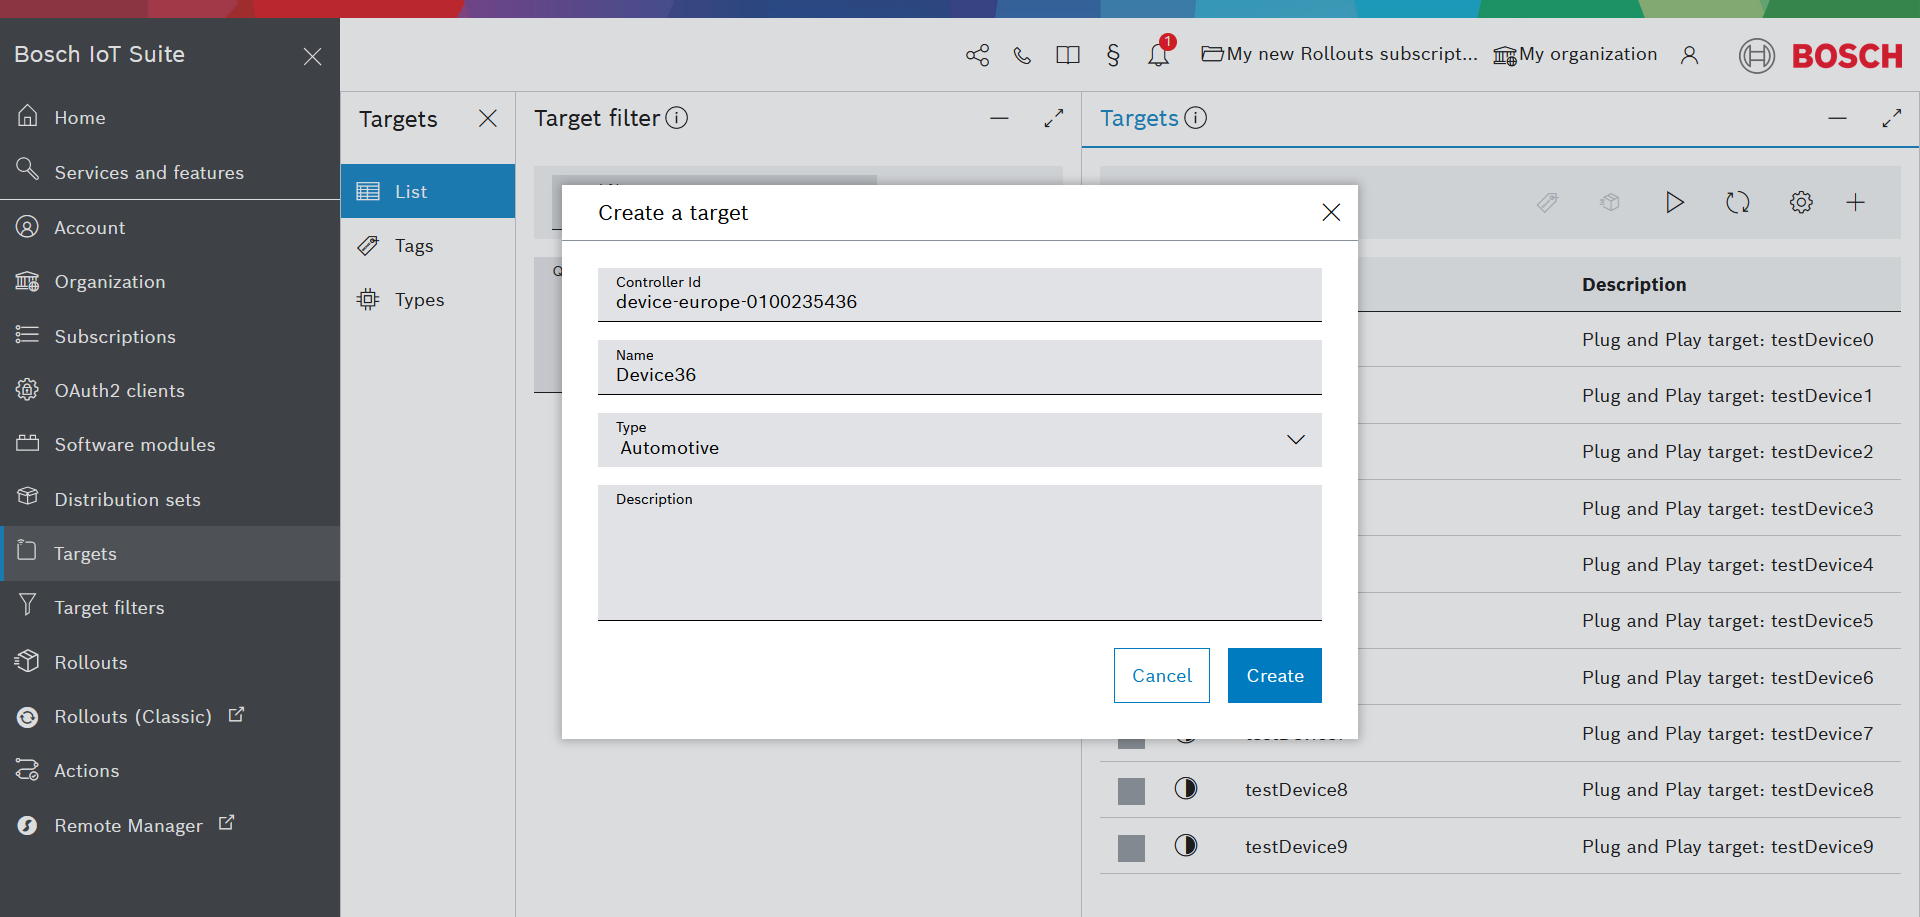Open My new Rollouts subscription selector
1920x917 pixels.
coord(1340,55)
